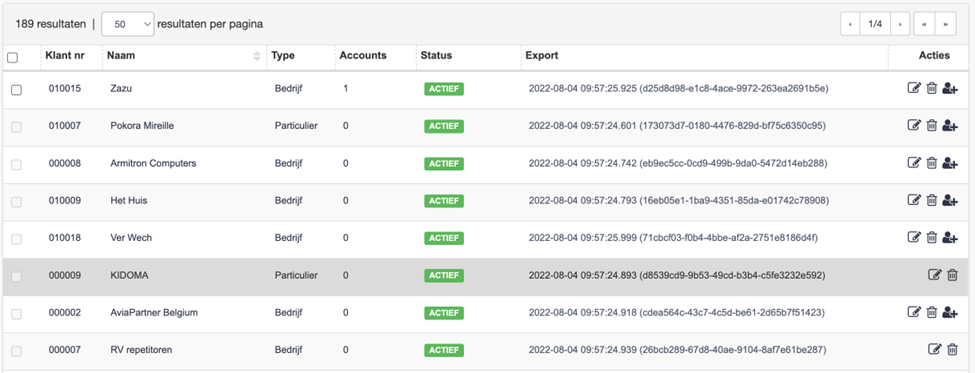Delete Pokora Mireille with trash icon
975x373 pixels.
[x=931, y=126]
